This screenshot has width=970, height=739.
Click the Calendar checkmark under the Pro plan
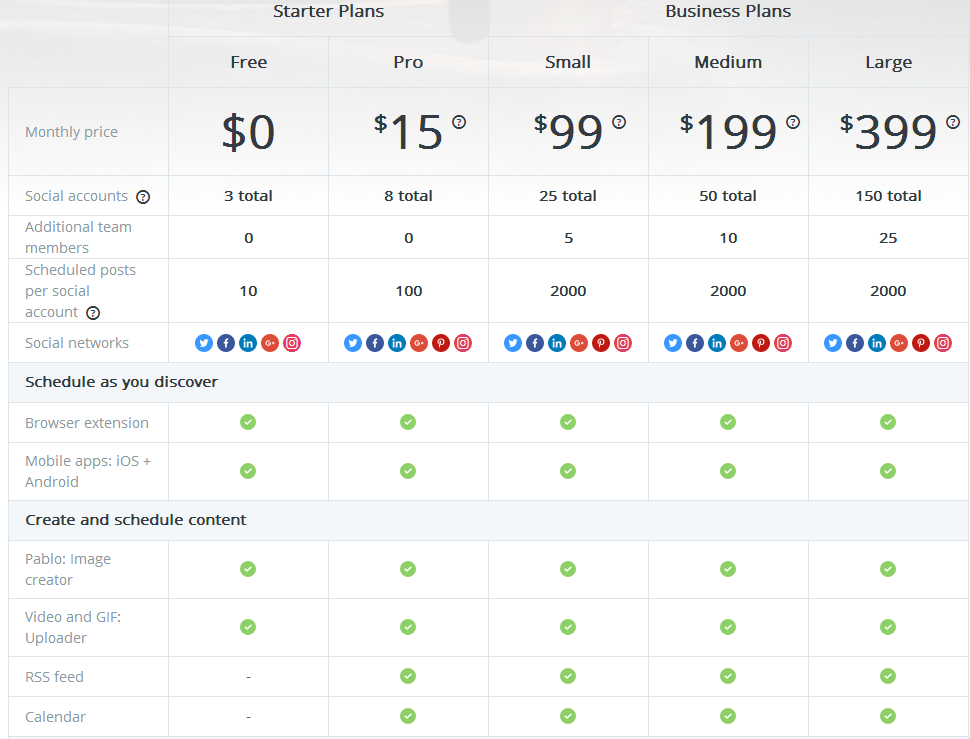[x=408, y=716]
